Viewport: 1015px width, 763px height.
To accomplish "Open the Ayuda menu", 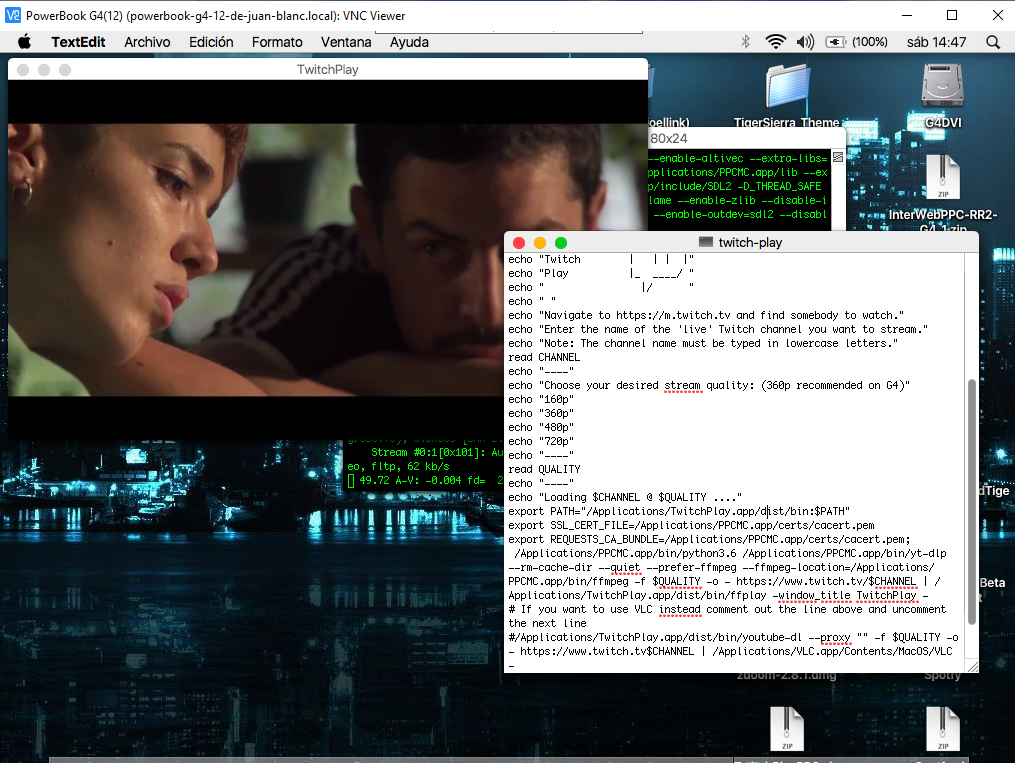I will pyautogui.click(x=409, y=42).
